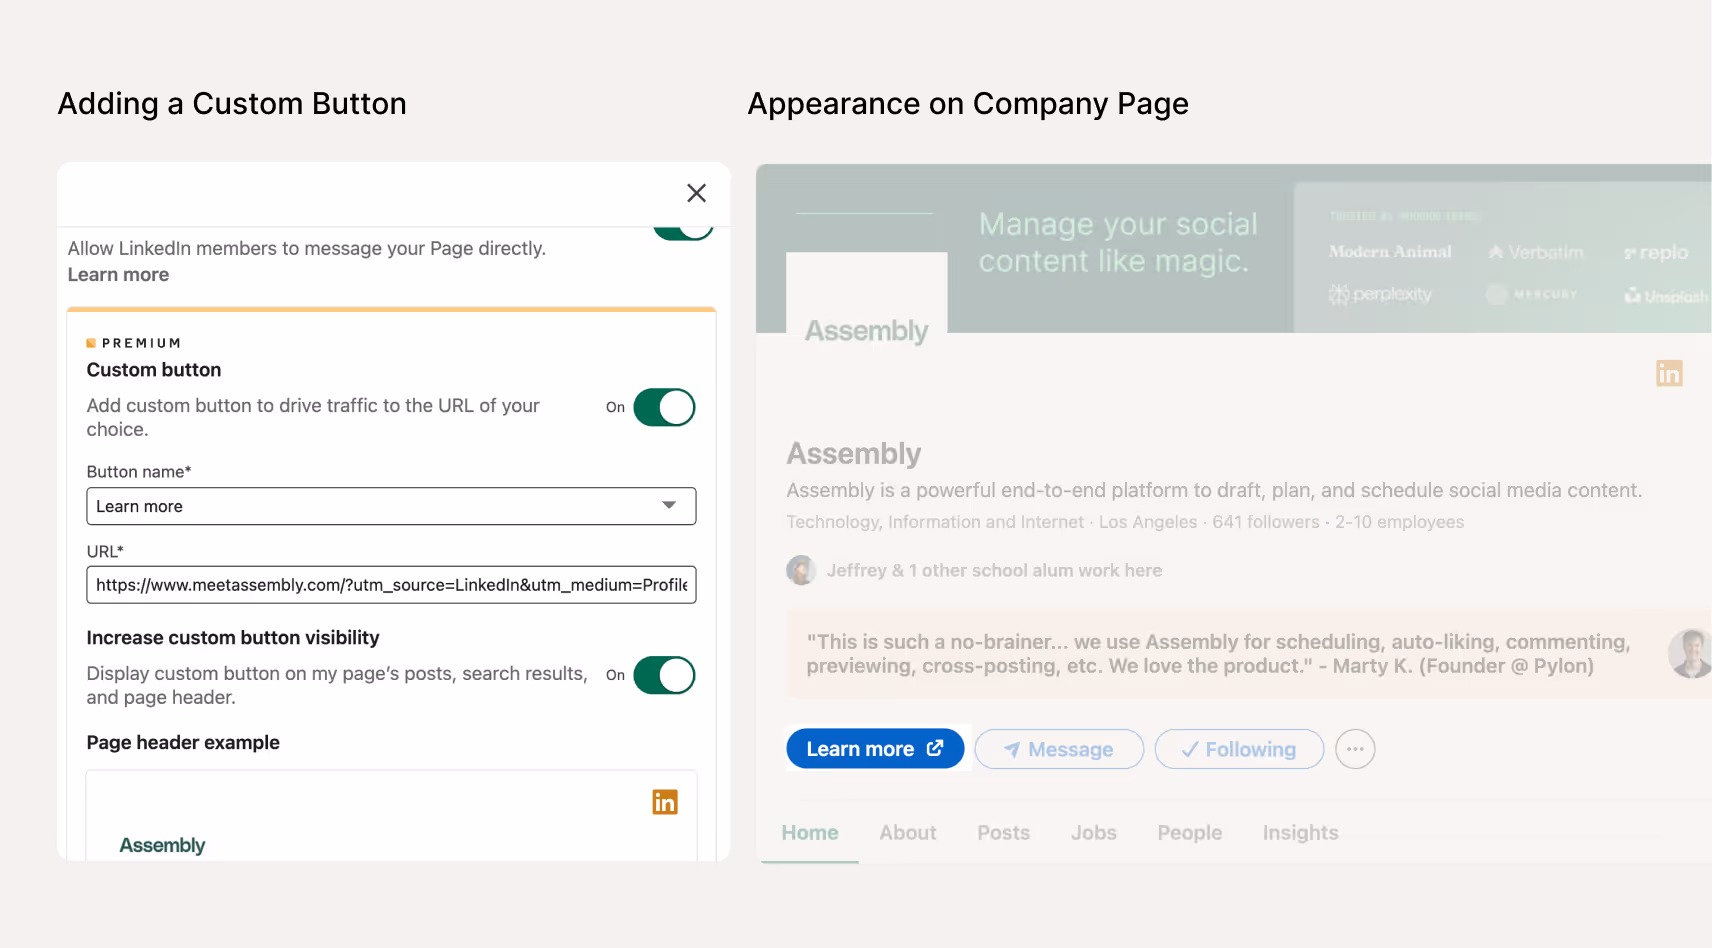Switch to the Home tab
Viewport: 1712px width, 948px height.
[x=810, y=833]
